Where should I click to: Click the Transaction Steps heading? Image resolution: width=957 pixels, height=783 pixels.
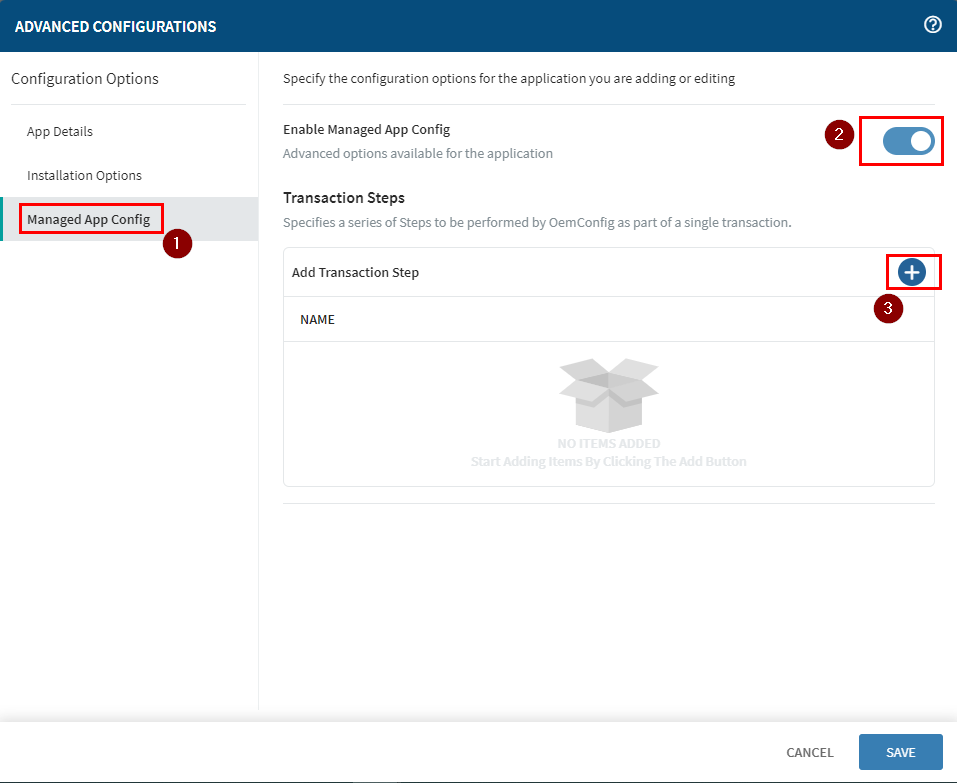pos(344,198)
